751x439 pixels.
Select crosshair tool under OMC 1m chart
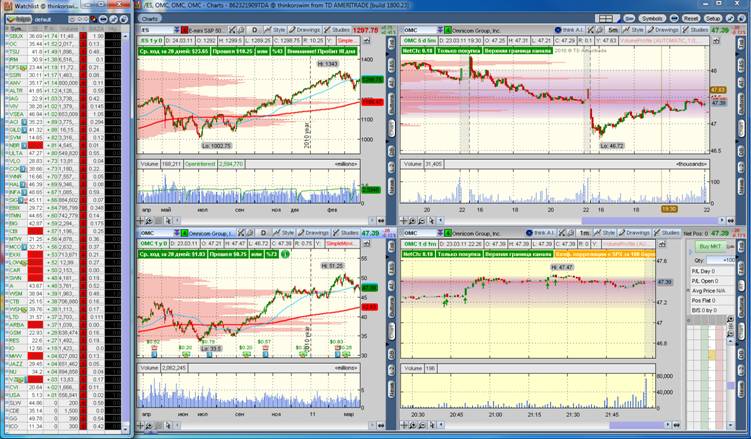tap(404, 425)
